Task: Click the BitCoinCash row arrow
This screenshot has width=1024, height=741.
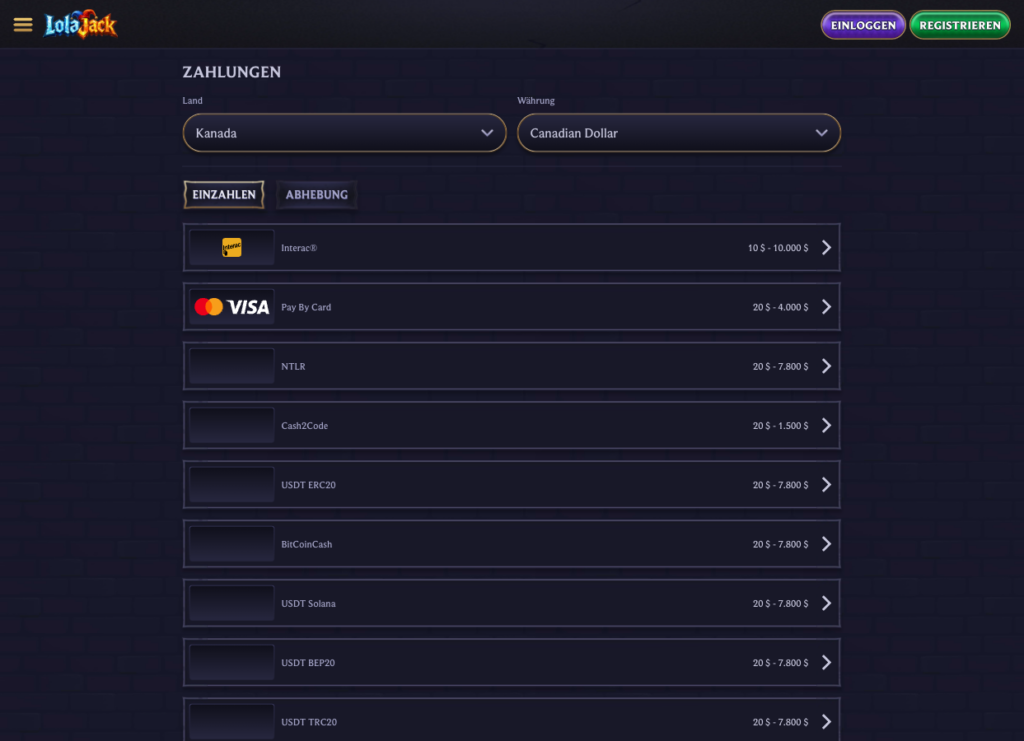Action: coord(826,544)
